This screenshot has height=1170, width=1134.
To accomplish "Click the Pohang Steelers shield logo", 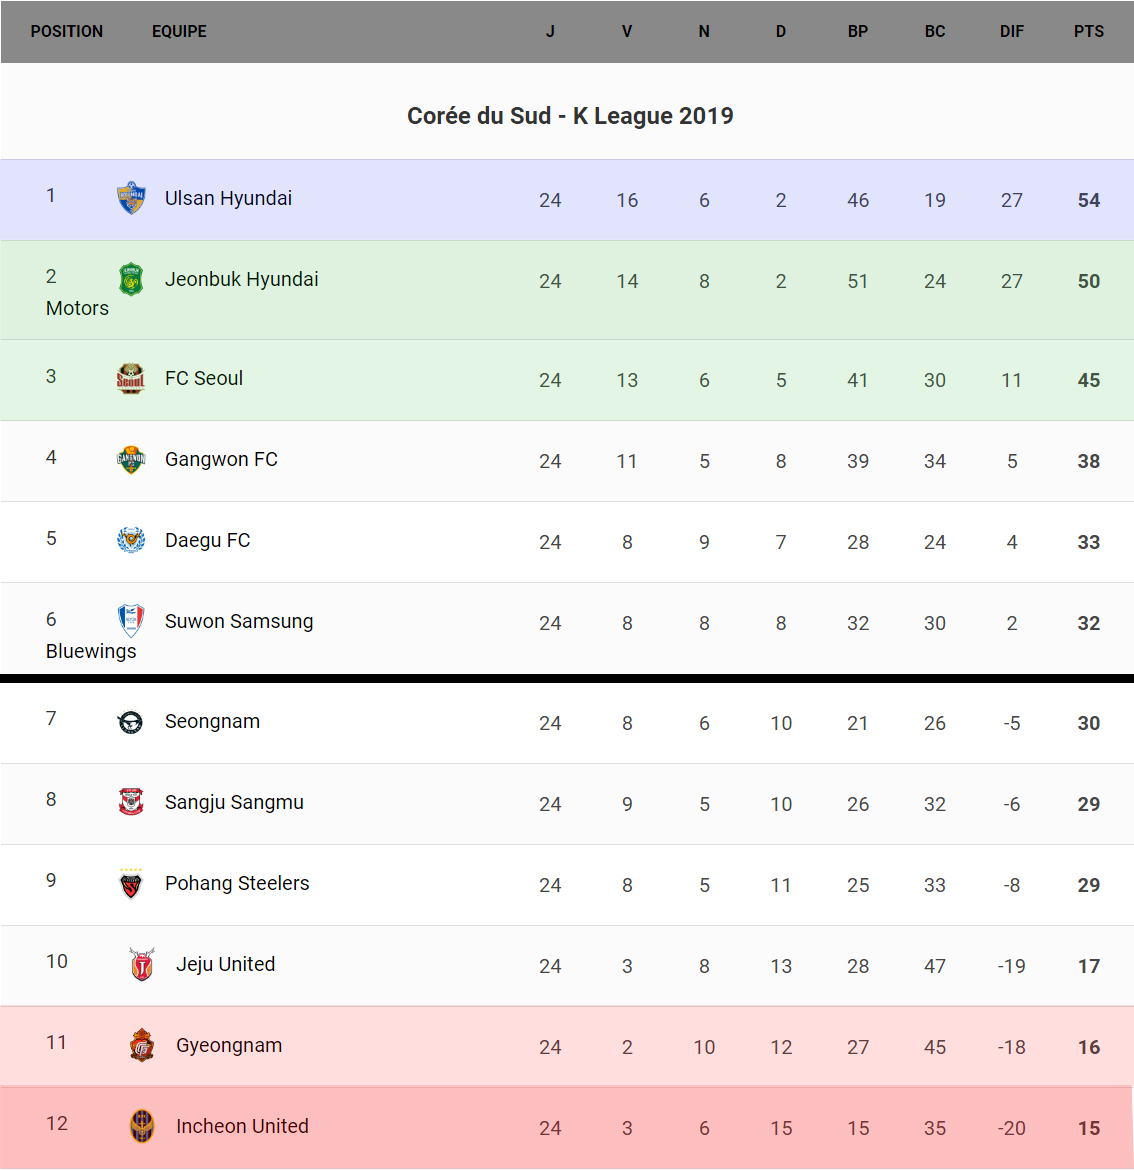I will 131,883.
